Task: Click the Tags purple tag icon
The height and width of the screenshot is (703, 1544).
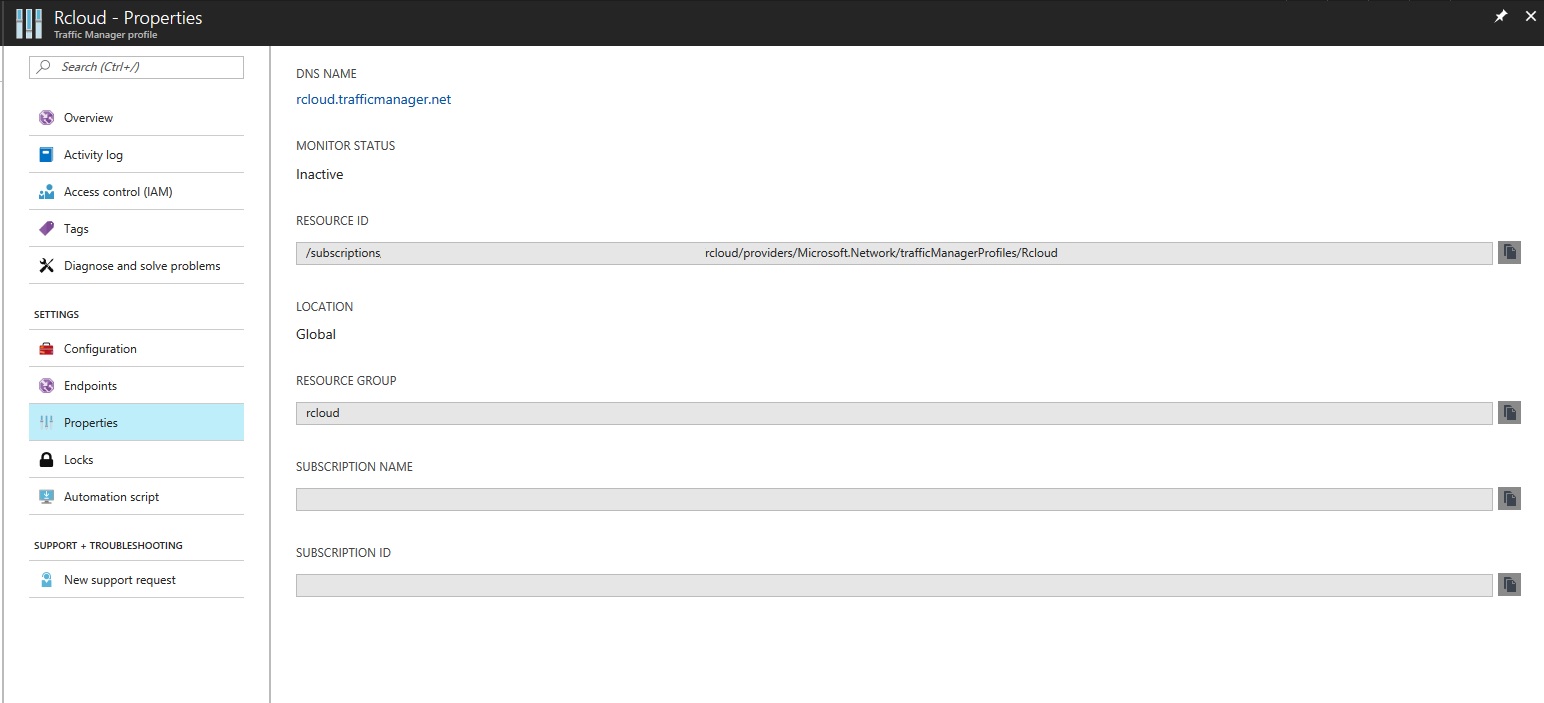Action: (x=46, y=229)
